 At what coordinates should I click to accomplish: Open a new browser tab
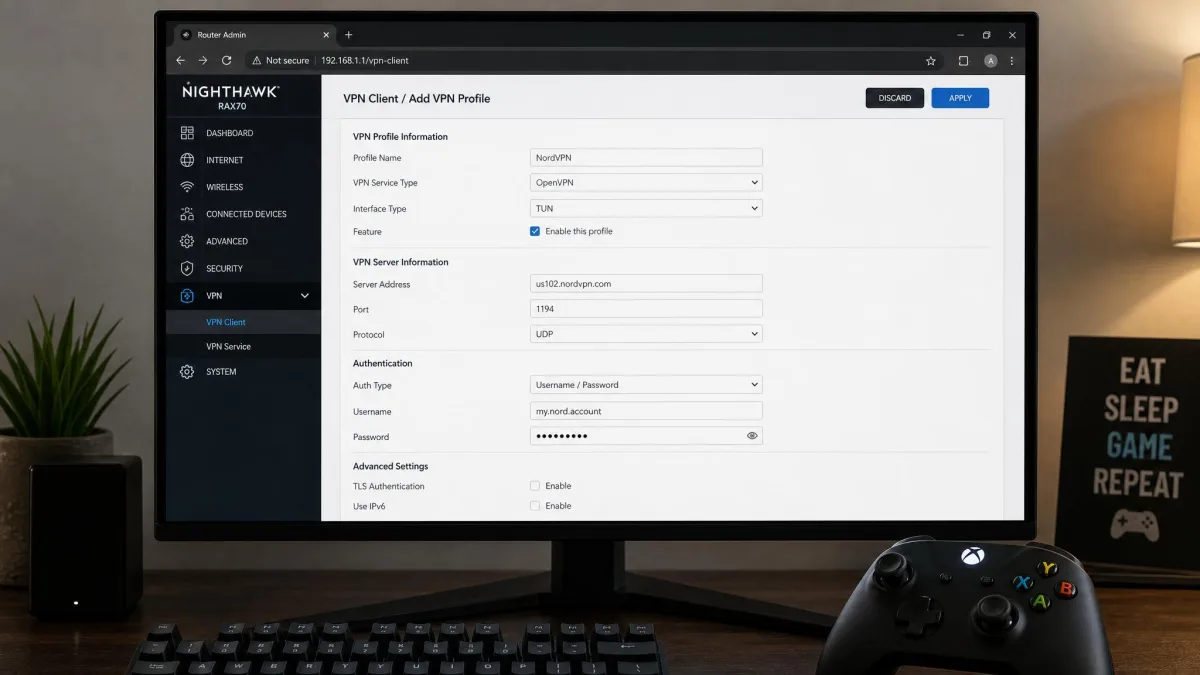pos(348,35)
